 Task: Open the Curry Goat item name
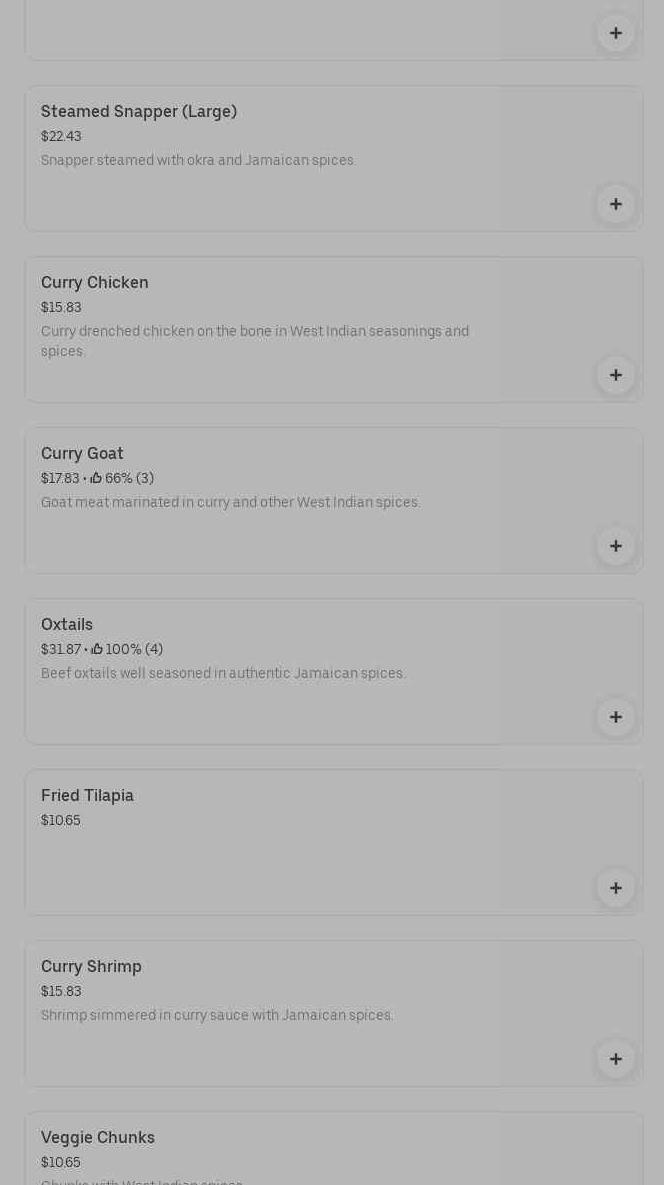(82, 454)
